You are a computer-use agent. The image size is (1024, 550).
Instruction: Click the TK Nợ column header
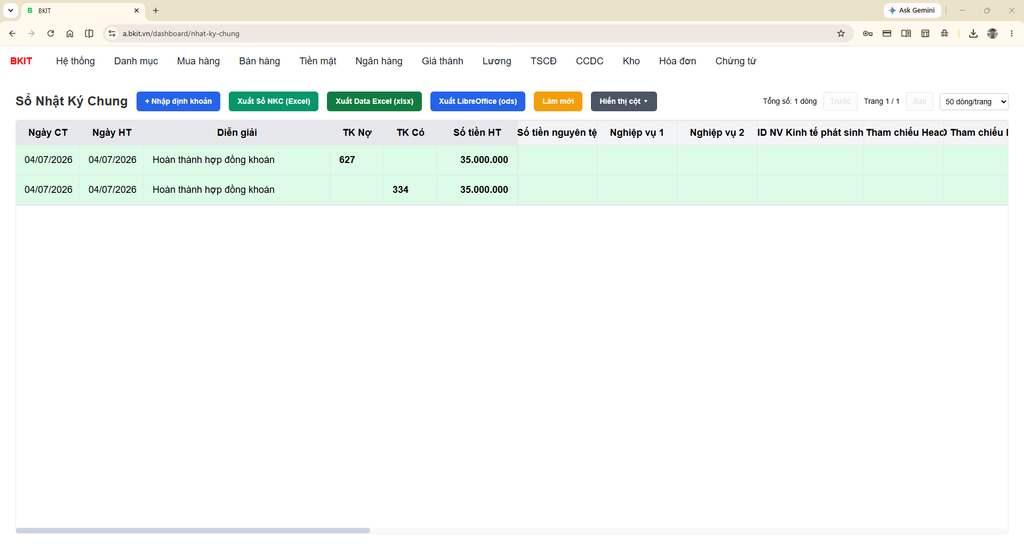pyautogui.click(x=357, y=133)
